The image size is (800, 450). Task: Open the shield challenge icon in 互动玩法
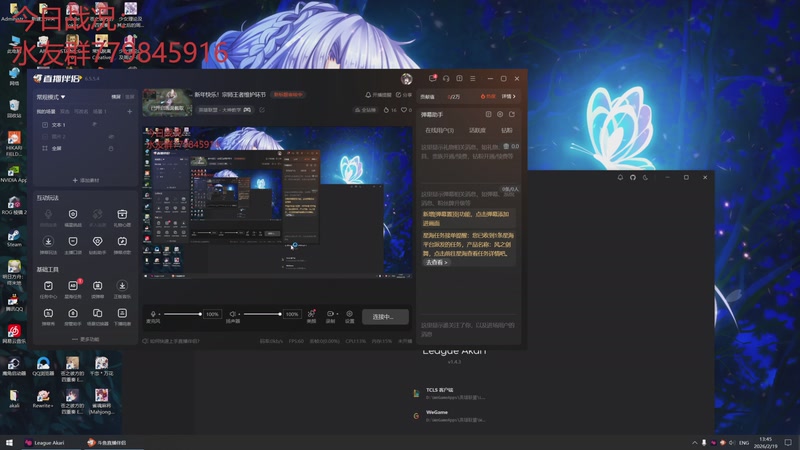tap(73, 214)
